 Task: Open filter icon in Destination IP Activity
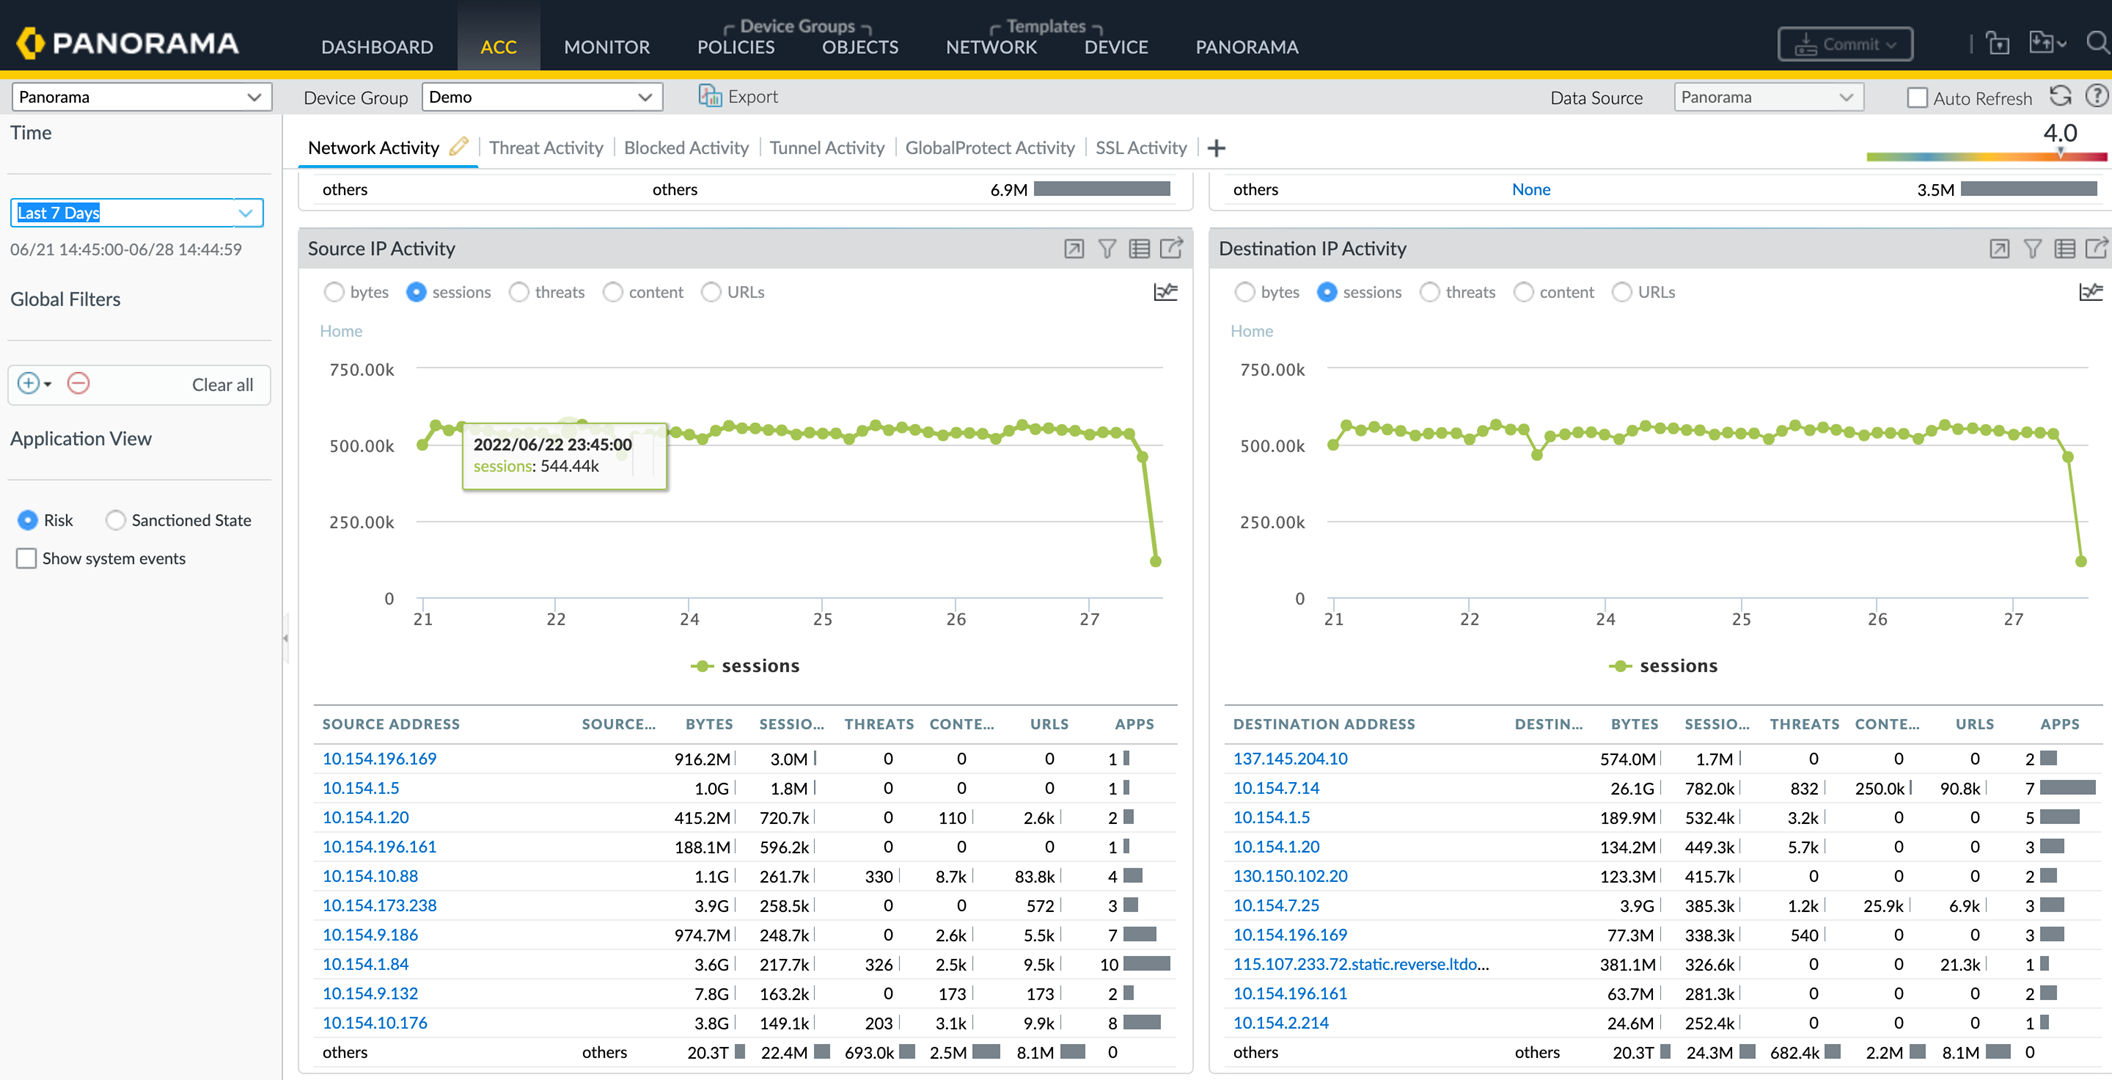2032,249
